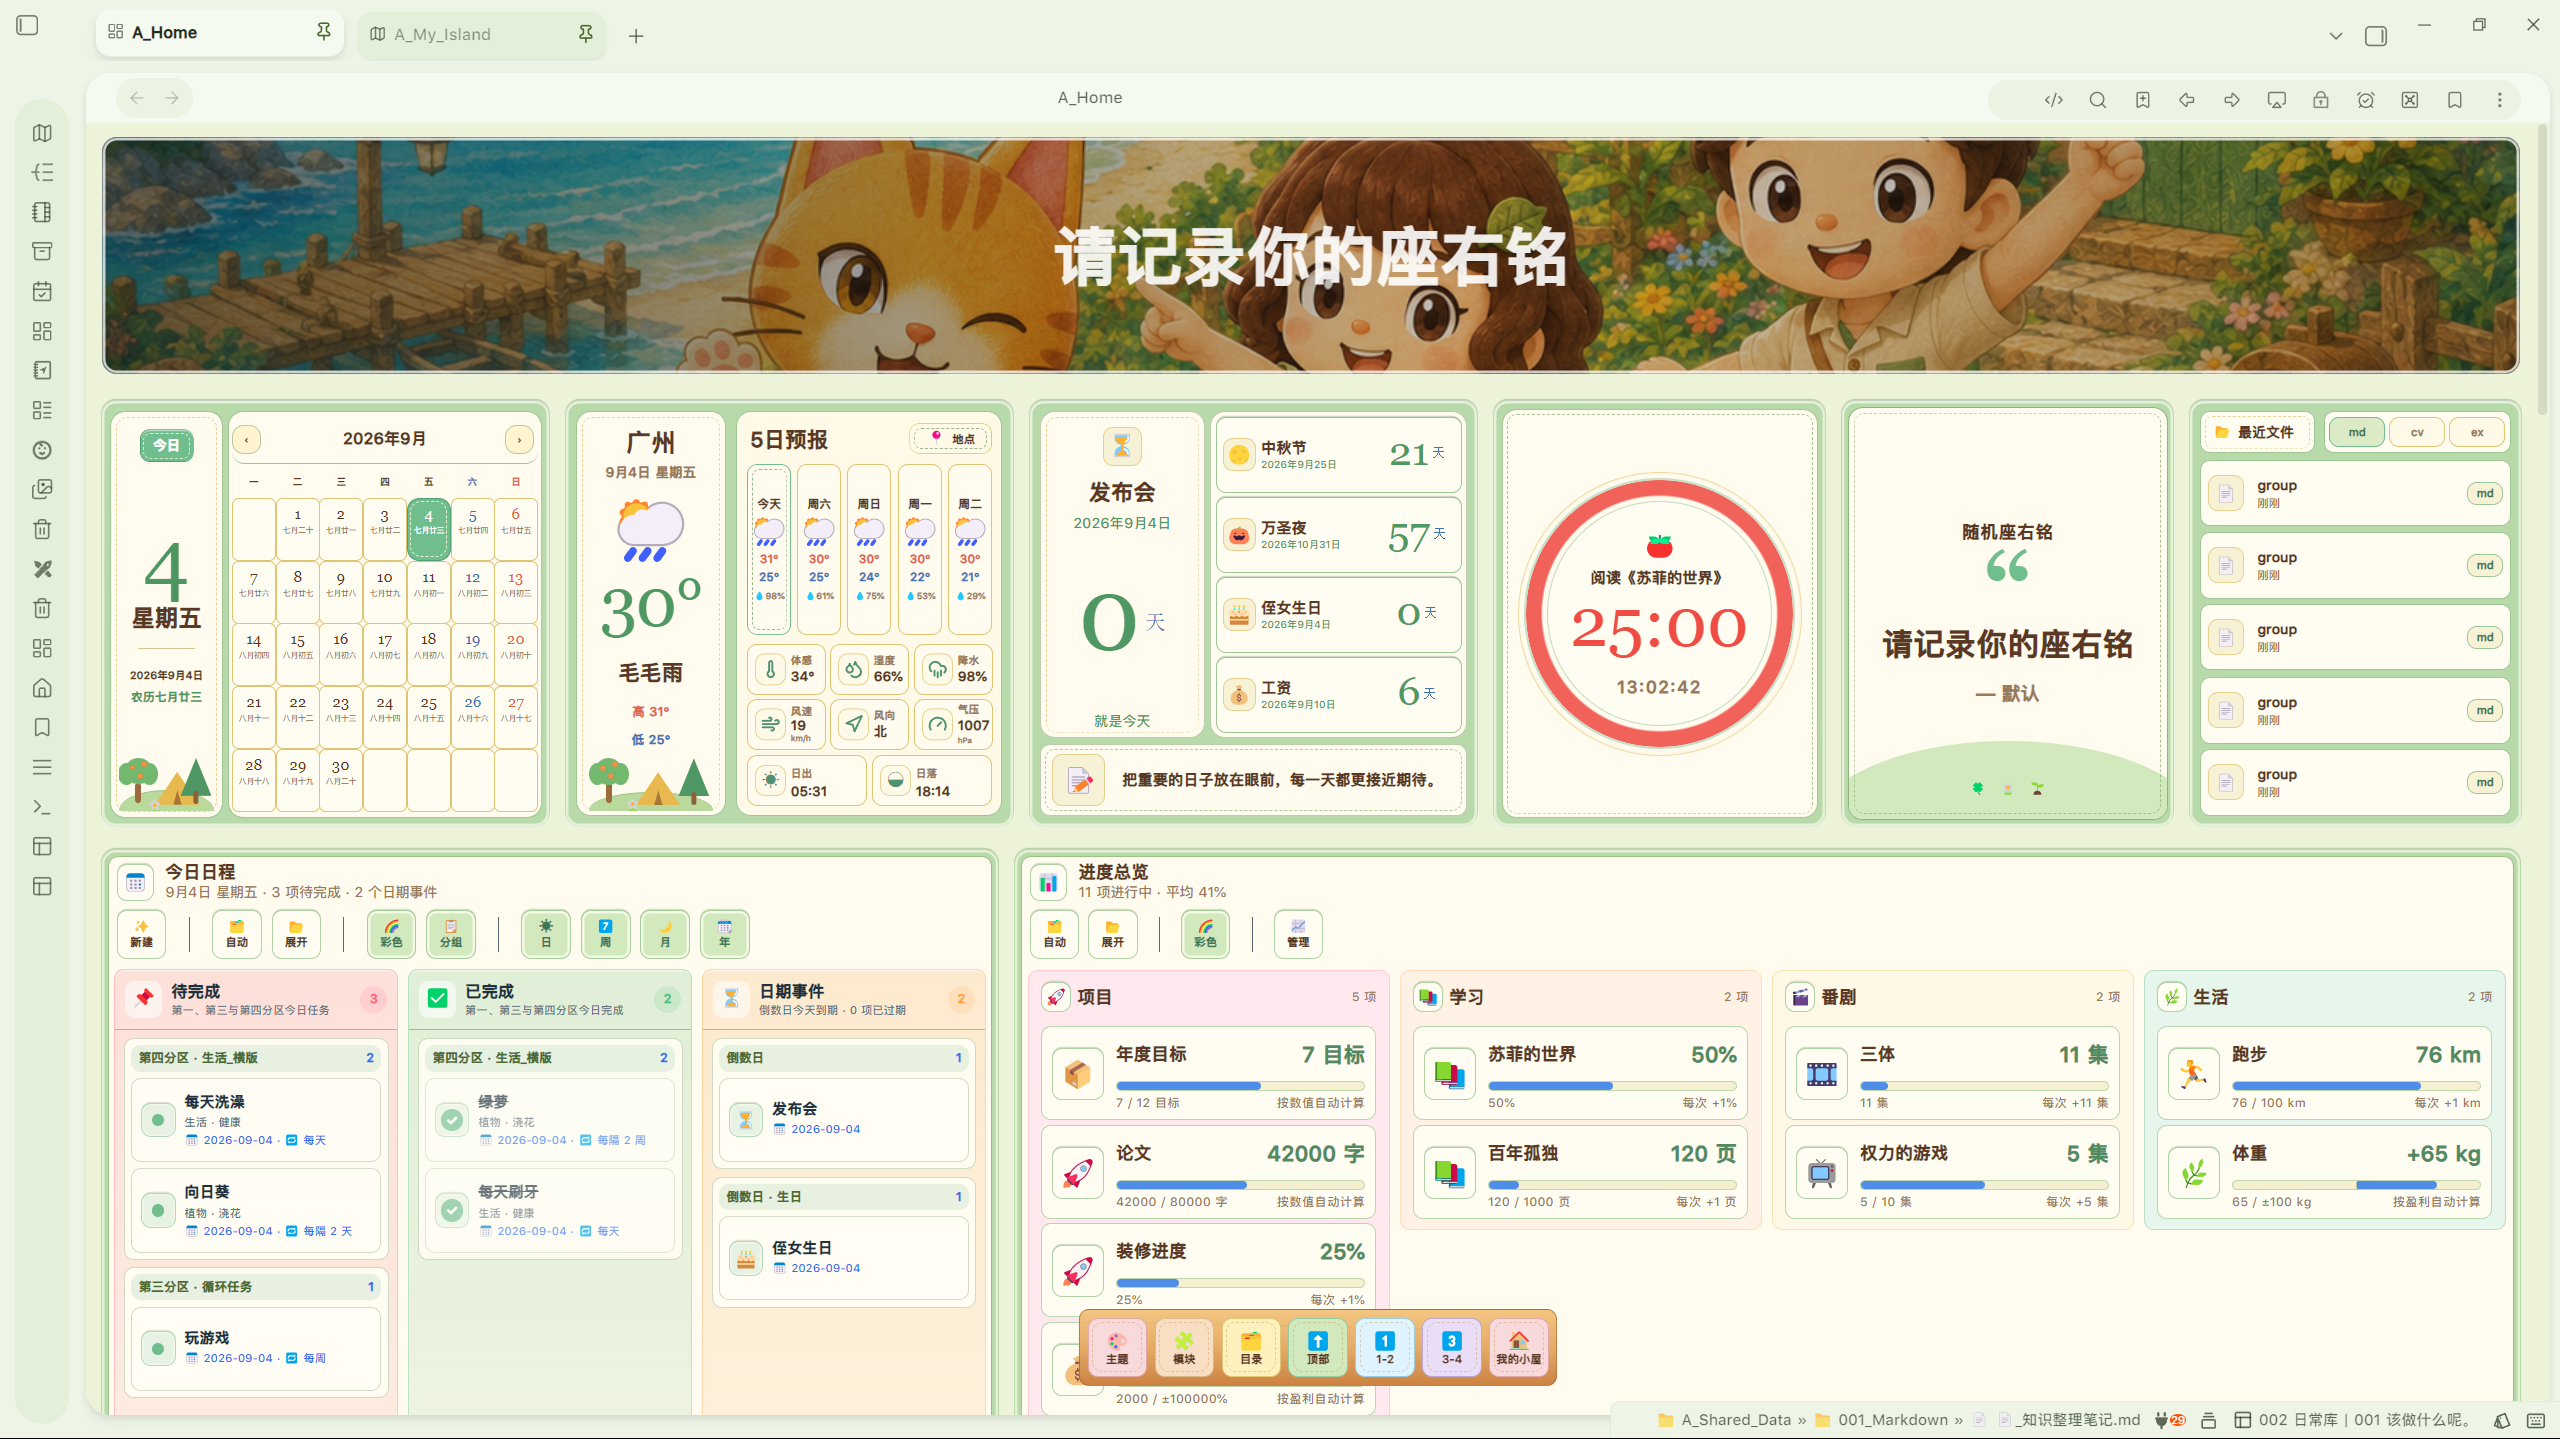
Task: Navigate back with the left arrow
Action: pos(137,98)
